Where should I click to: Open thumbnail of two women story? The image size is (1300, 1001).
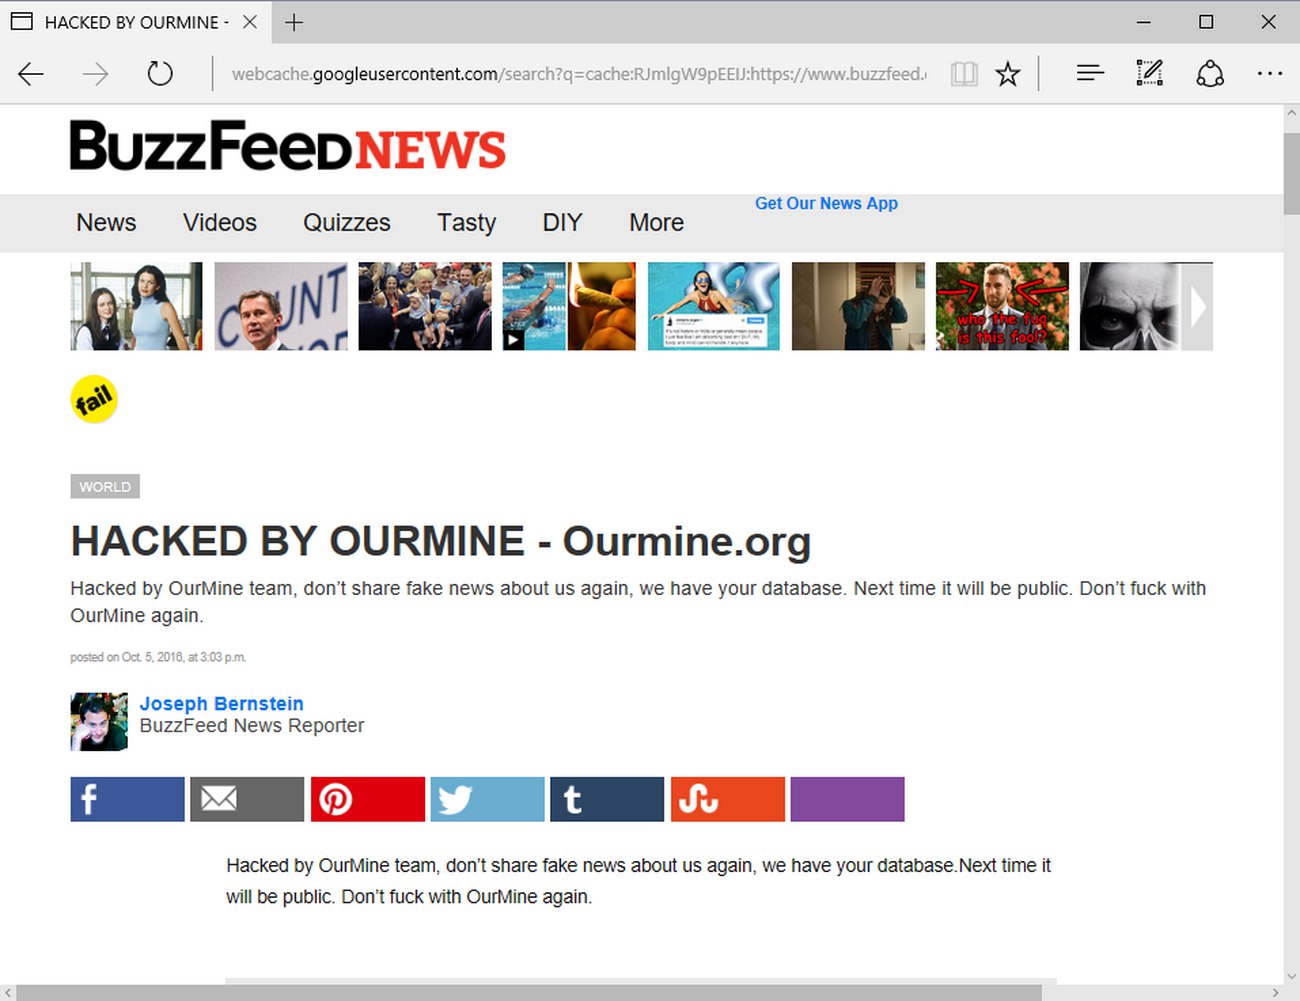click(136, 306)
